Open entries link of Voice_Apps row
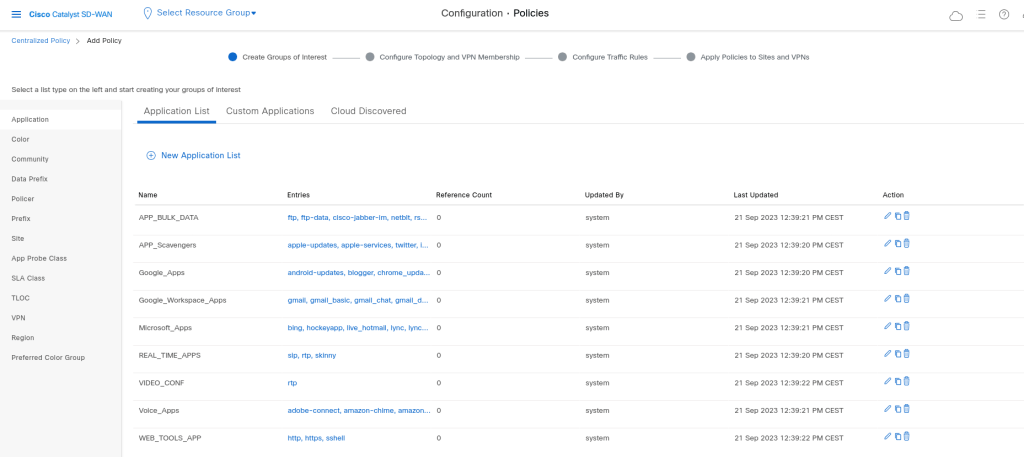The image size is (1024, 457). point(357,410)
